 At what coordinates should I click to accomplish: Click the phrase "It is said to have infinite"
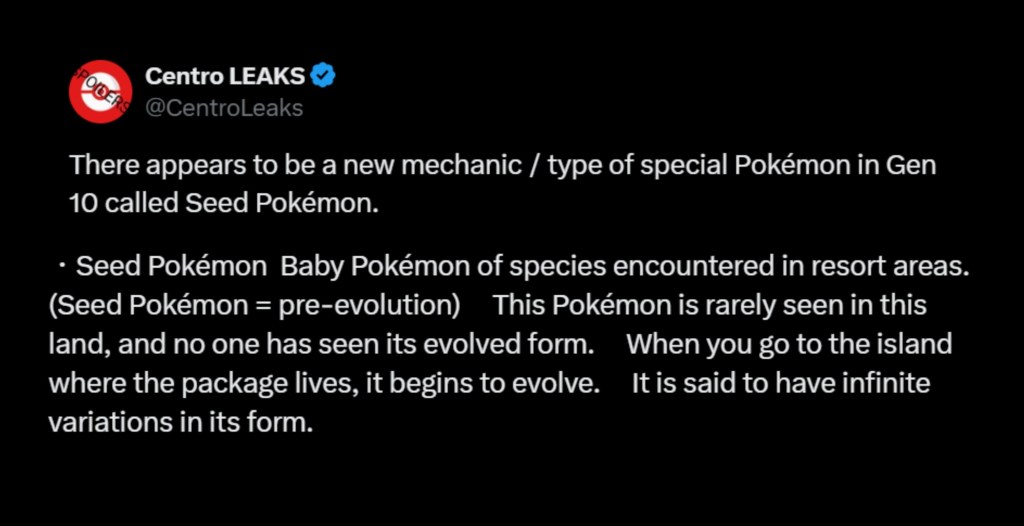click(781, 384)
